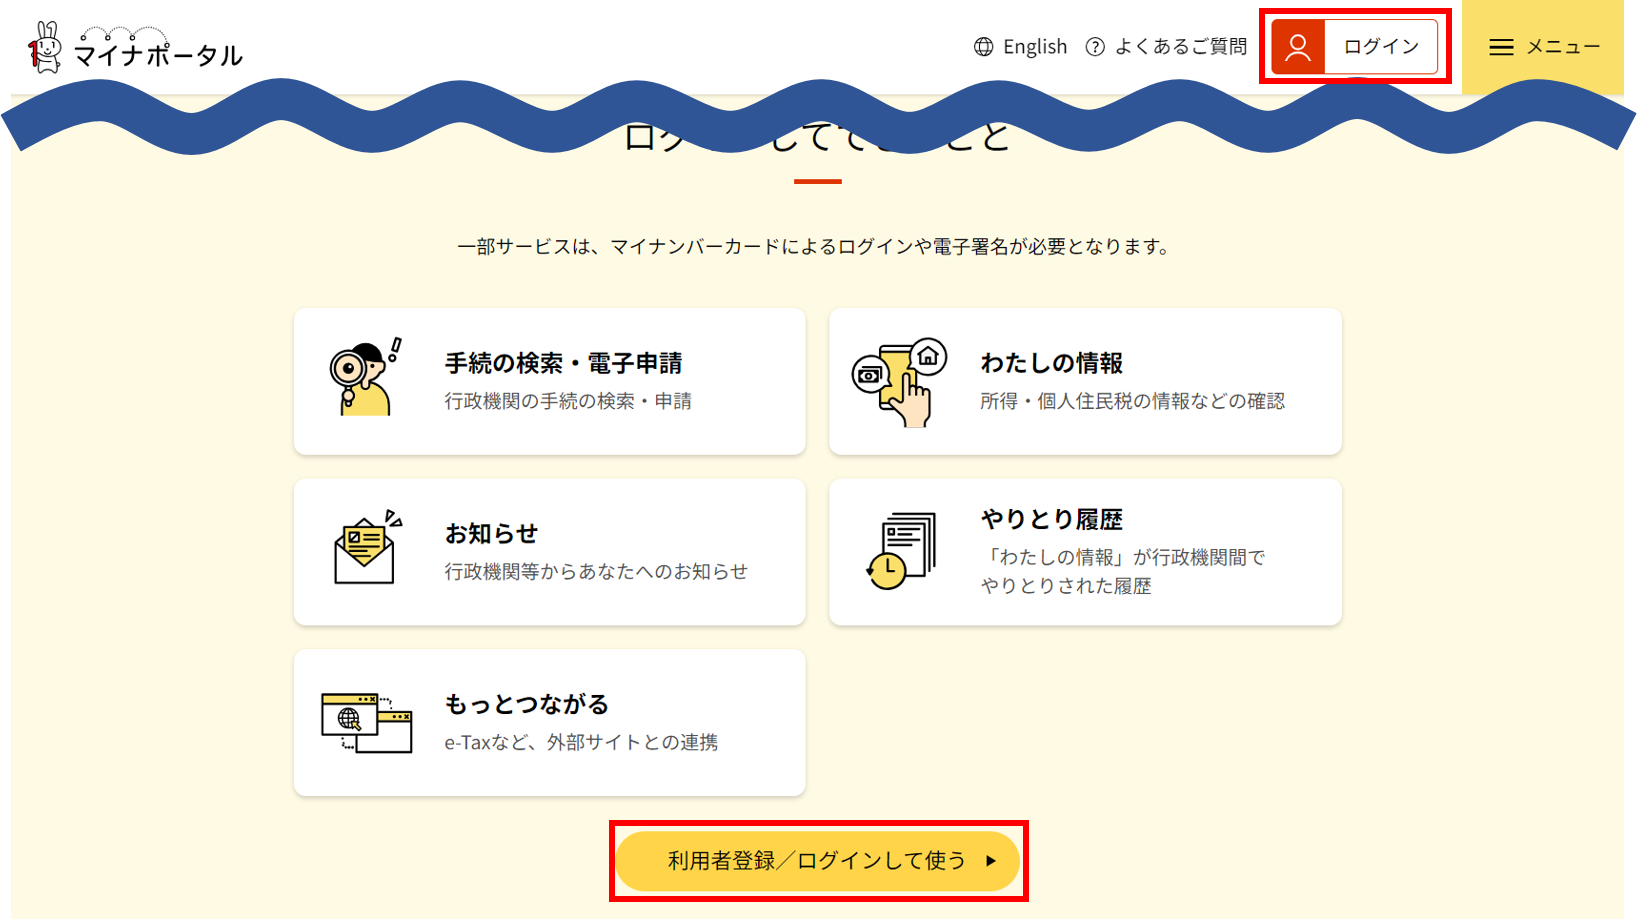Click the ログイン button in header
1637x919 pixels.
[x=1355, y=47]
